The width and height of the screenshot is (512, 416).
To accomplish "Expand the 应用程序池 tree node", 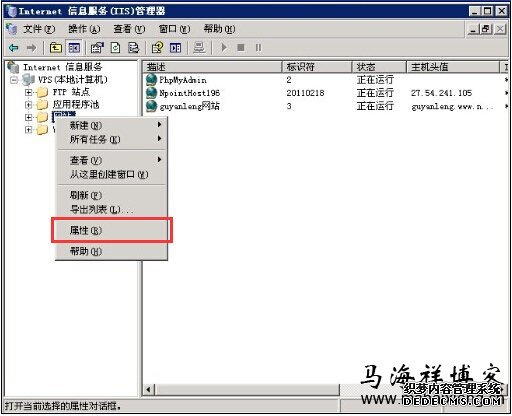I will click(29, 105).
